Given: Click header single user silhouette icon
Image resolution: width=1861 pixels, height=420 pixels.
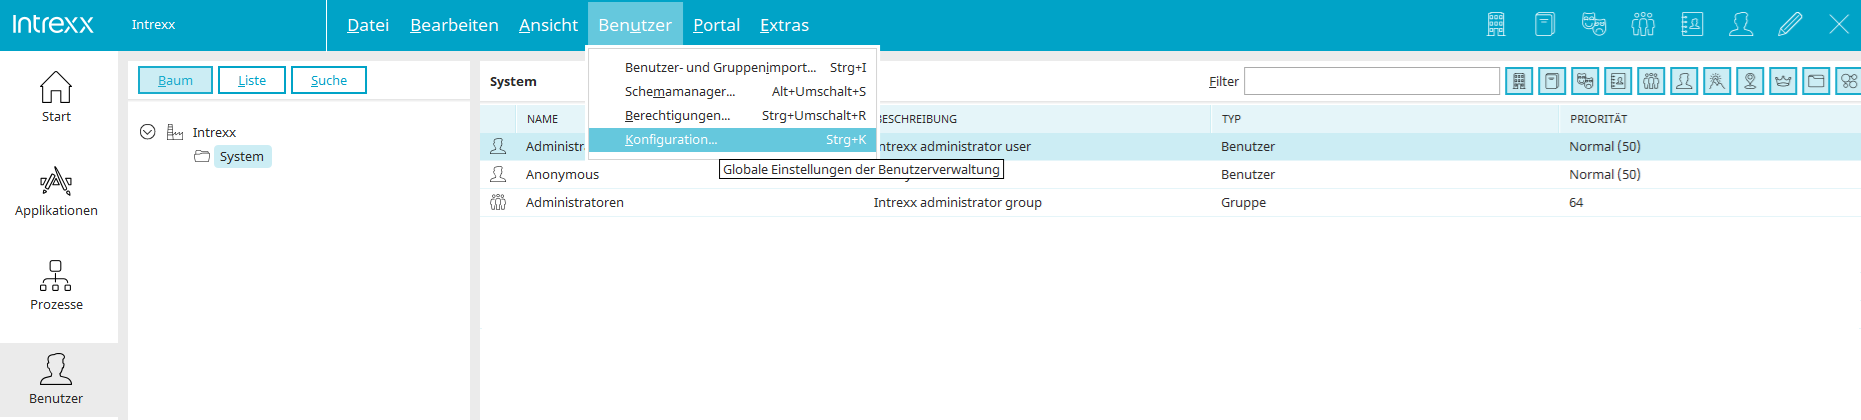Looking at the screenshot, I should [1741, 24].
